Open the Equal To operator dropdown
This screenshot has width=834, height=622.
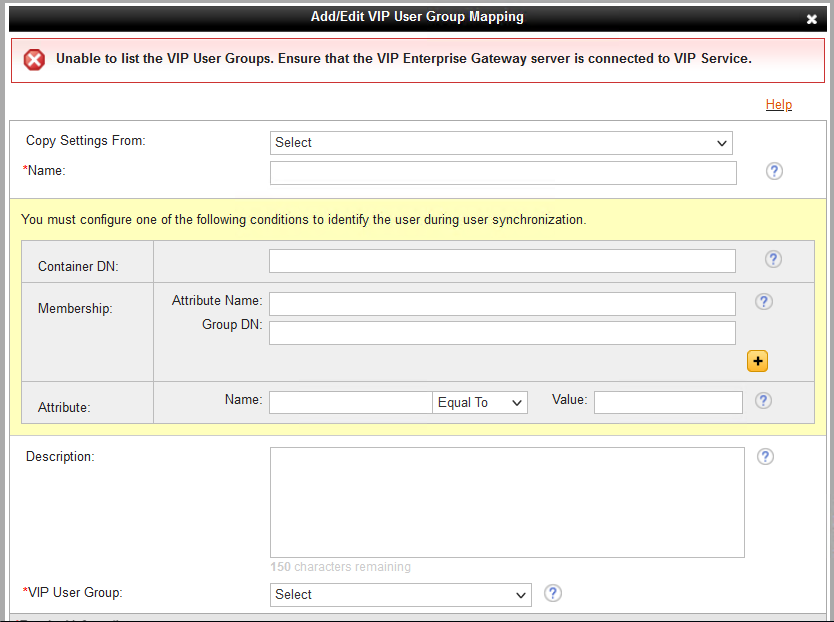(x=480, y=402)
